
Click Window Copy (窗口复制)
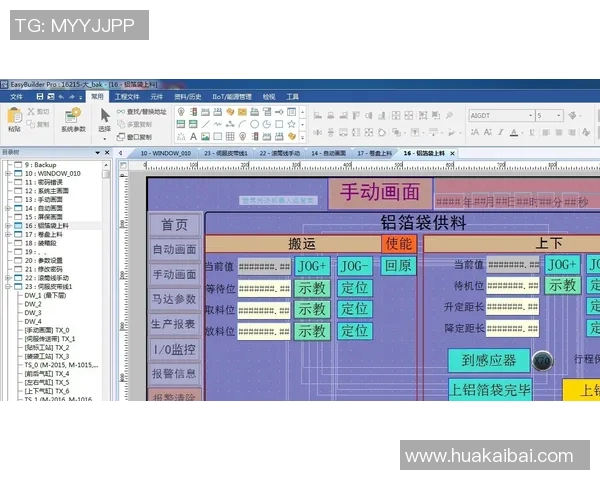coord(134,137)
